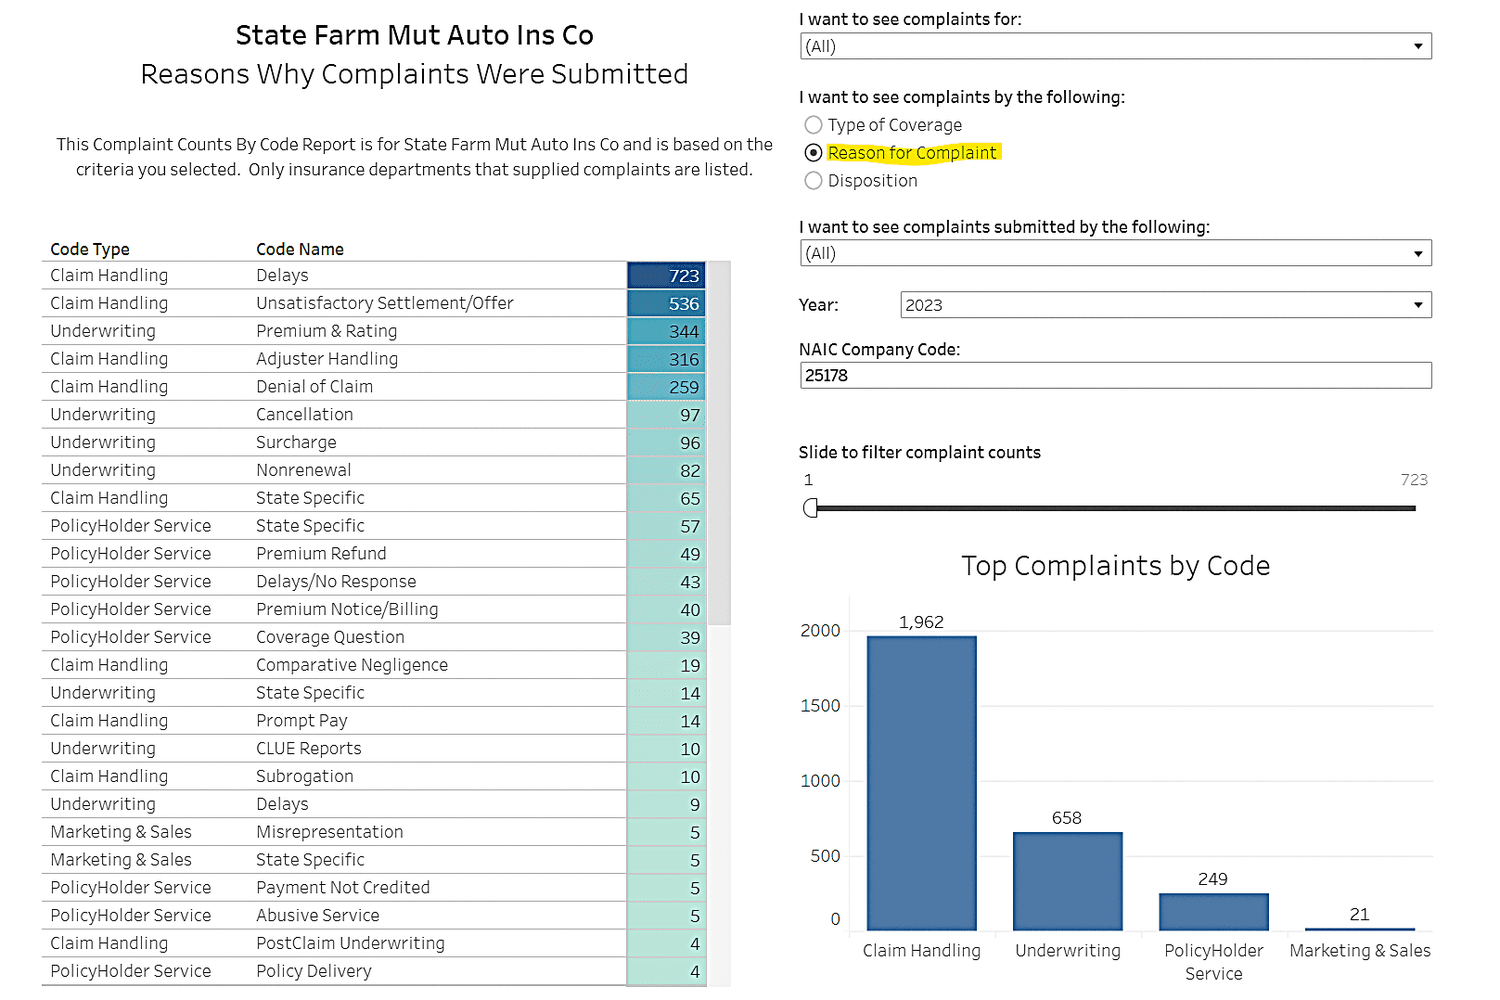Click the Underwriting bar showing 658
This screenshot has width=1500, height=1000.
tap(1067, 881)
